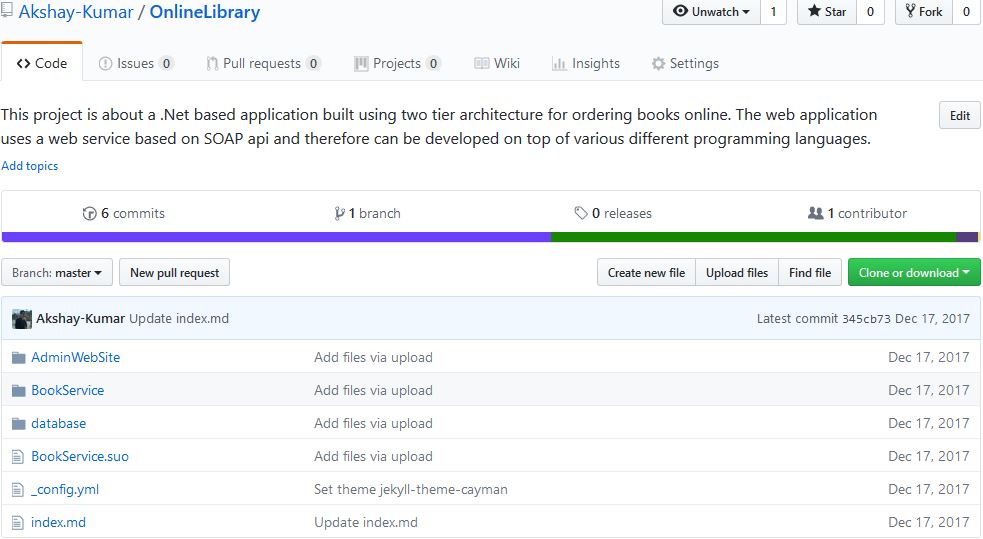Screen dimensions: 983x539
Task: Open the Unwatch dropdown
Action: pyautogui.click(x=712, y=11)
